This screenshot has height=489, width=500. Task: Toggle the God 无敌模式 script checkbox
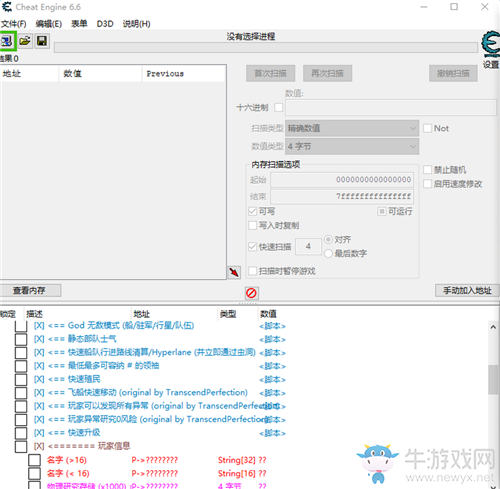click(21, 326)
